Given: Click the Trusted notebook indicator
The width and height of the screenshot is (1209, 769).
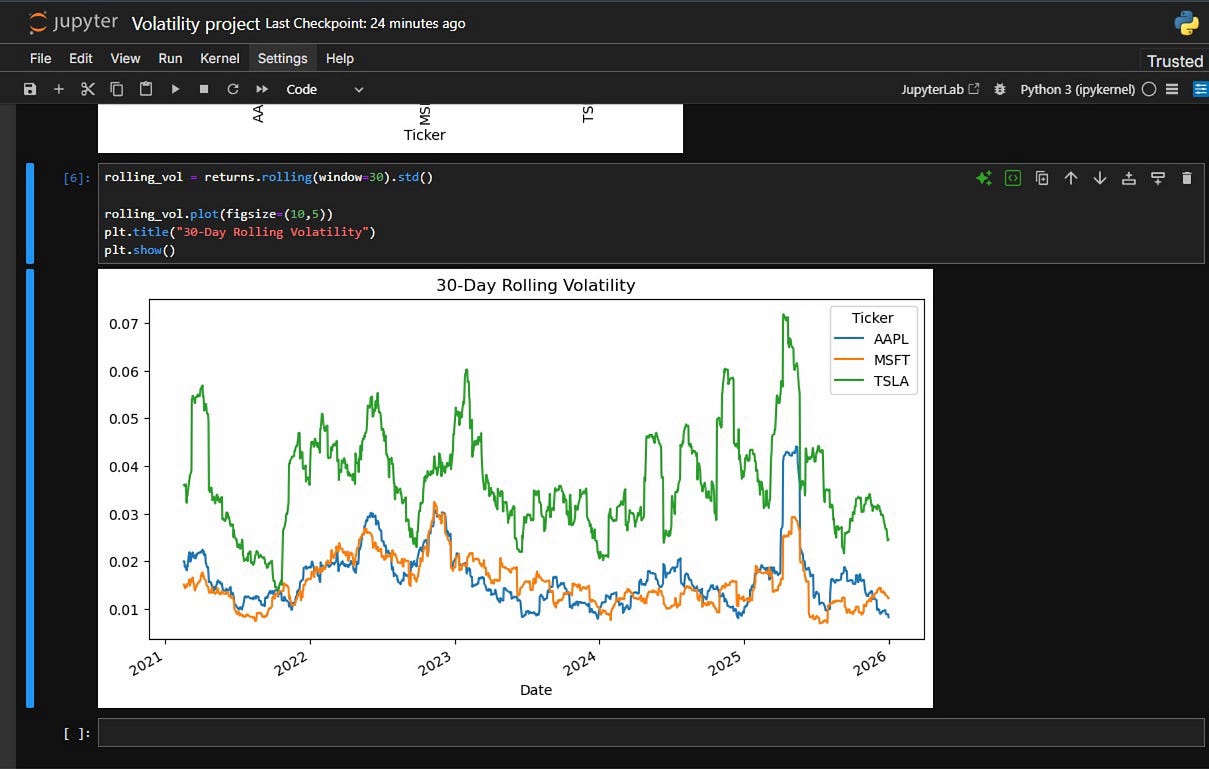Looking at the screenshot, I should 1174,61.
